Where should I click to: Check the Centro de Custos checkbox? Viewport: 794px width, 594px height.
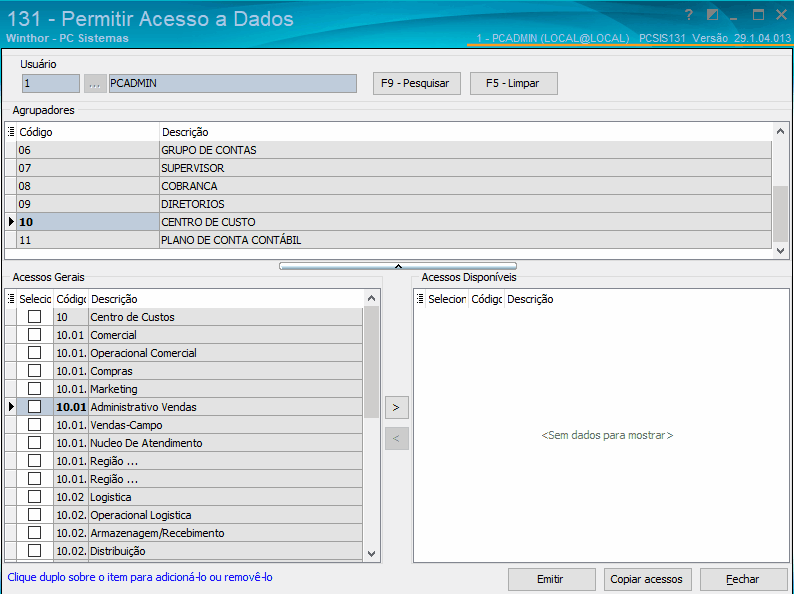[34, 316]
